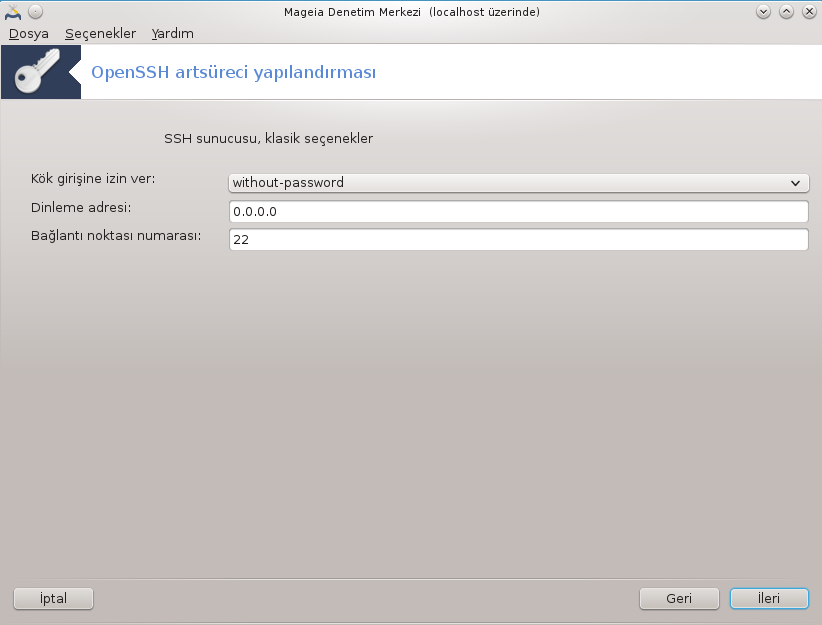Close the Mageia Denetim Merkezi window
822x625 pixels.
pyautogui.click(x=809, y=12)
